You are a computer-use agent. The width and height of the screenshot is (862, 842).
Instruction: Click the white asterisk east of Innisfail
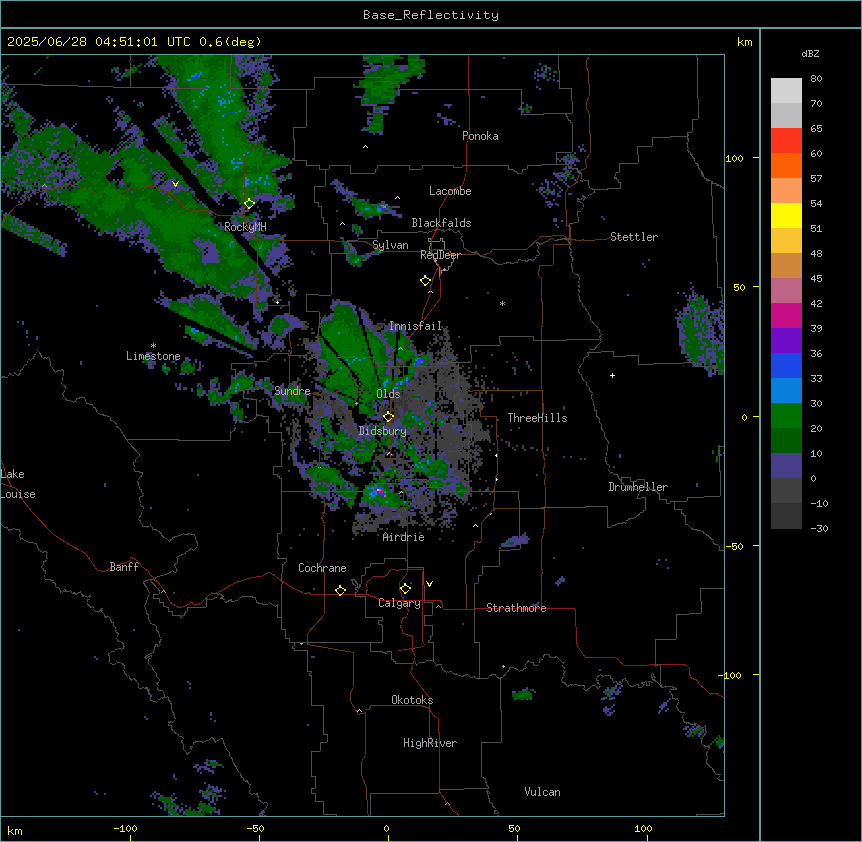click(502, 304)
